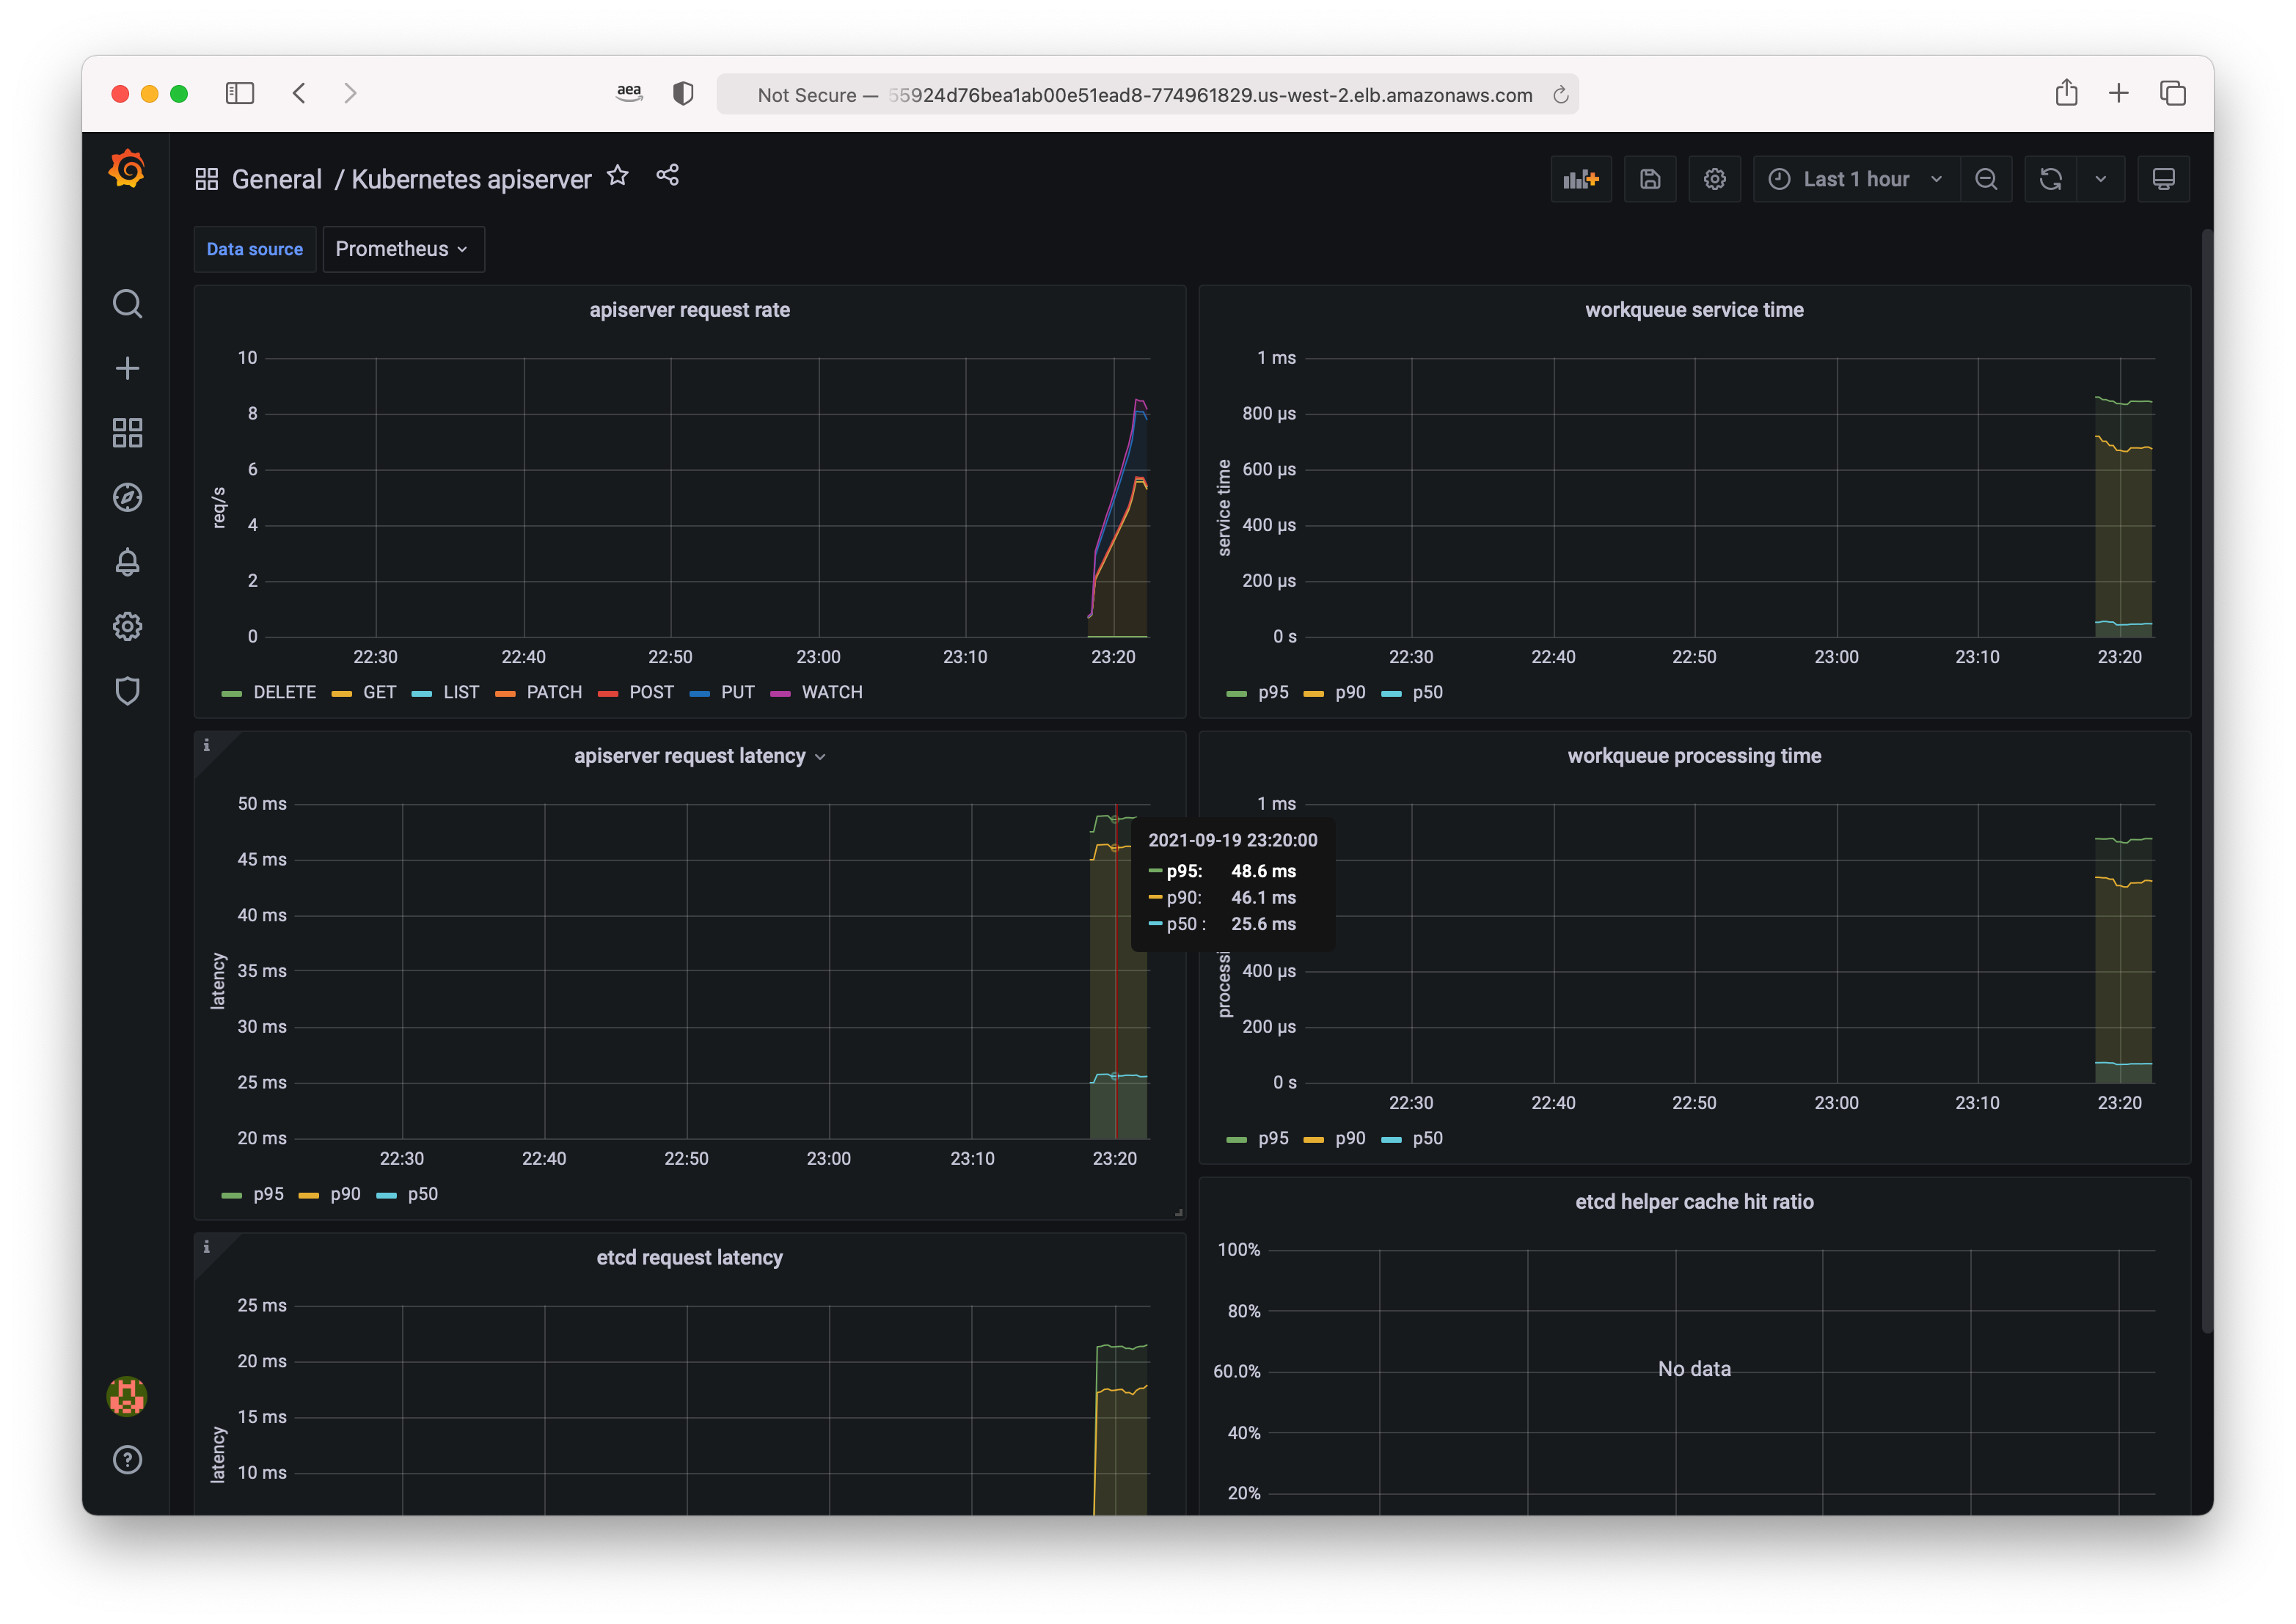This screenshot has height=1624, width=2296.
Task: Open the Create plus menu in sidebar
Action: pos(127,368)
